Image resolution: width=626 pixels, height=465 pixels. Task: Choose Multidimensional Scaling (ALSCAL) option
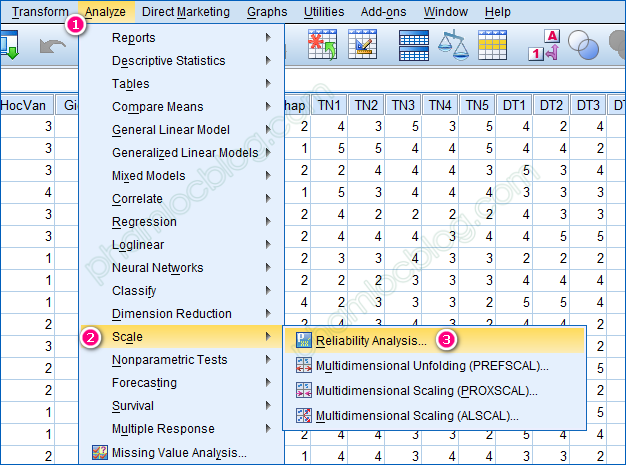417,416
